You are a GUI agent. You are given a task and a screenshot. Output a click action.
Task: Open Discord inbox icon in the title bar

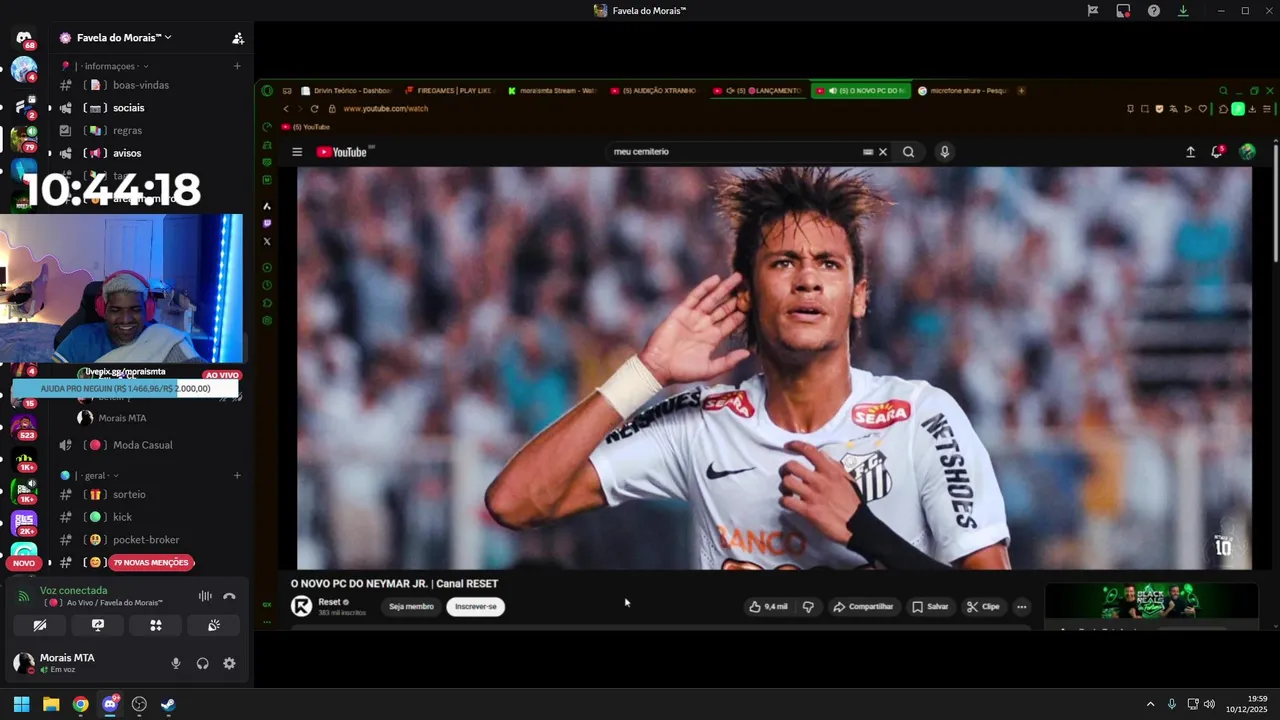(x=1123, y=11)
